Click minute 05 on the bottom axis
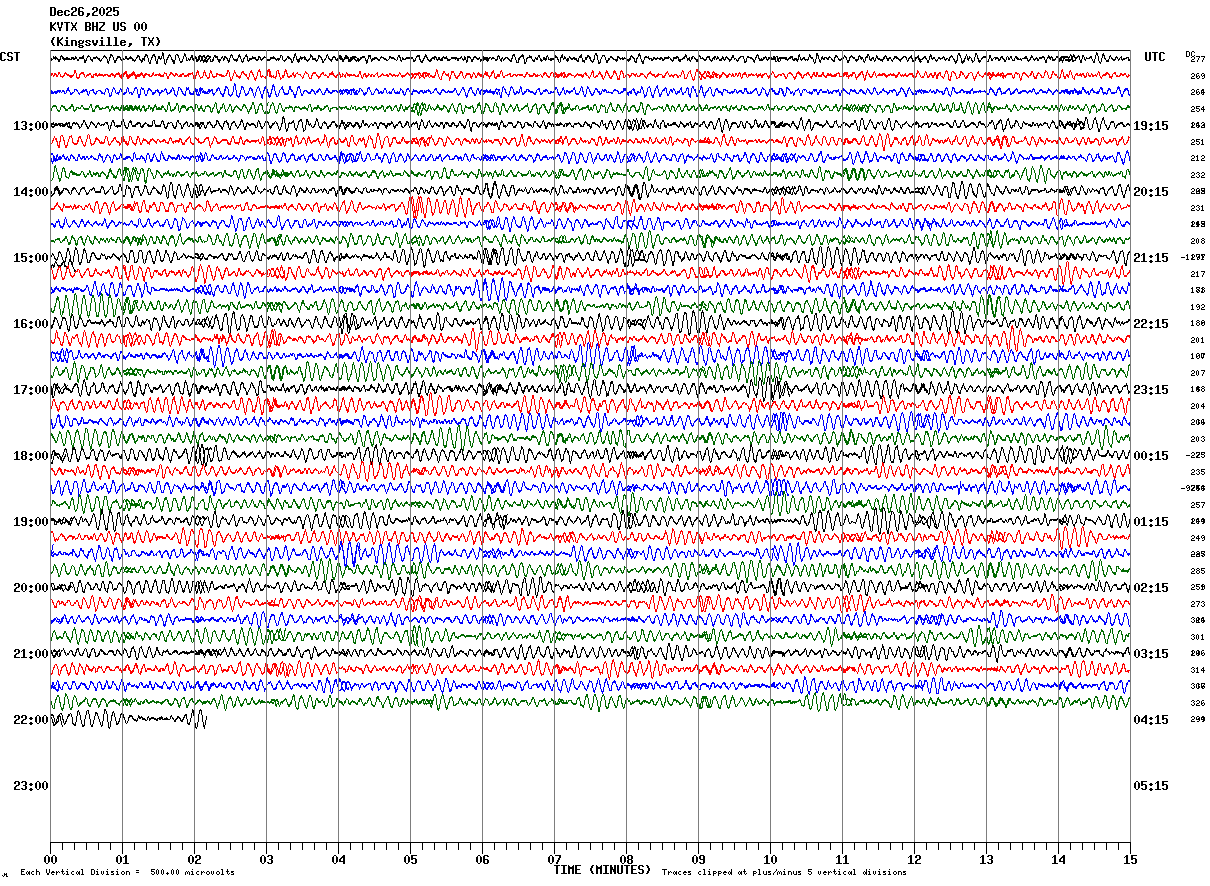 (x=410, y=859)
